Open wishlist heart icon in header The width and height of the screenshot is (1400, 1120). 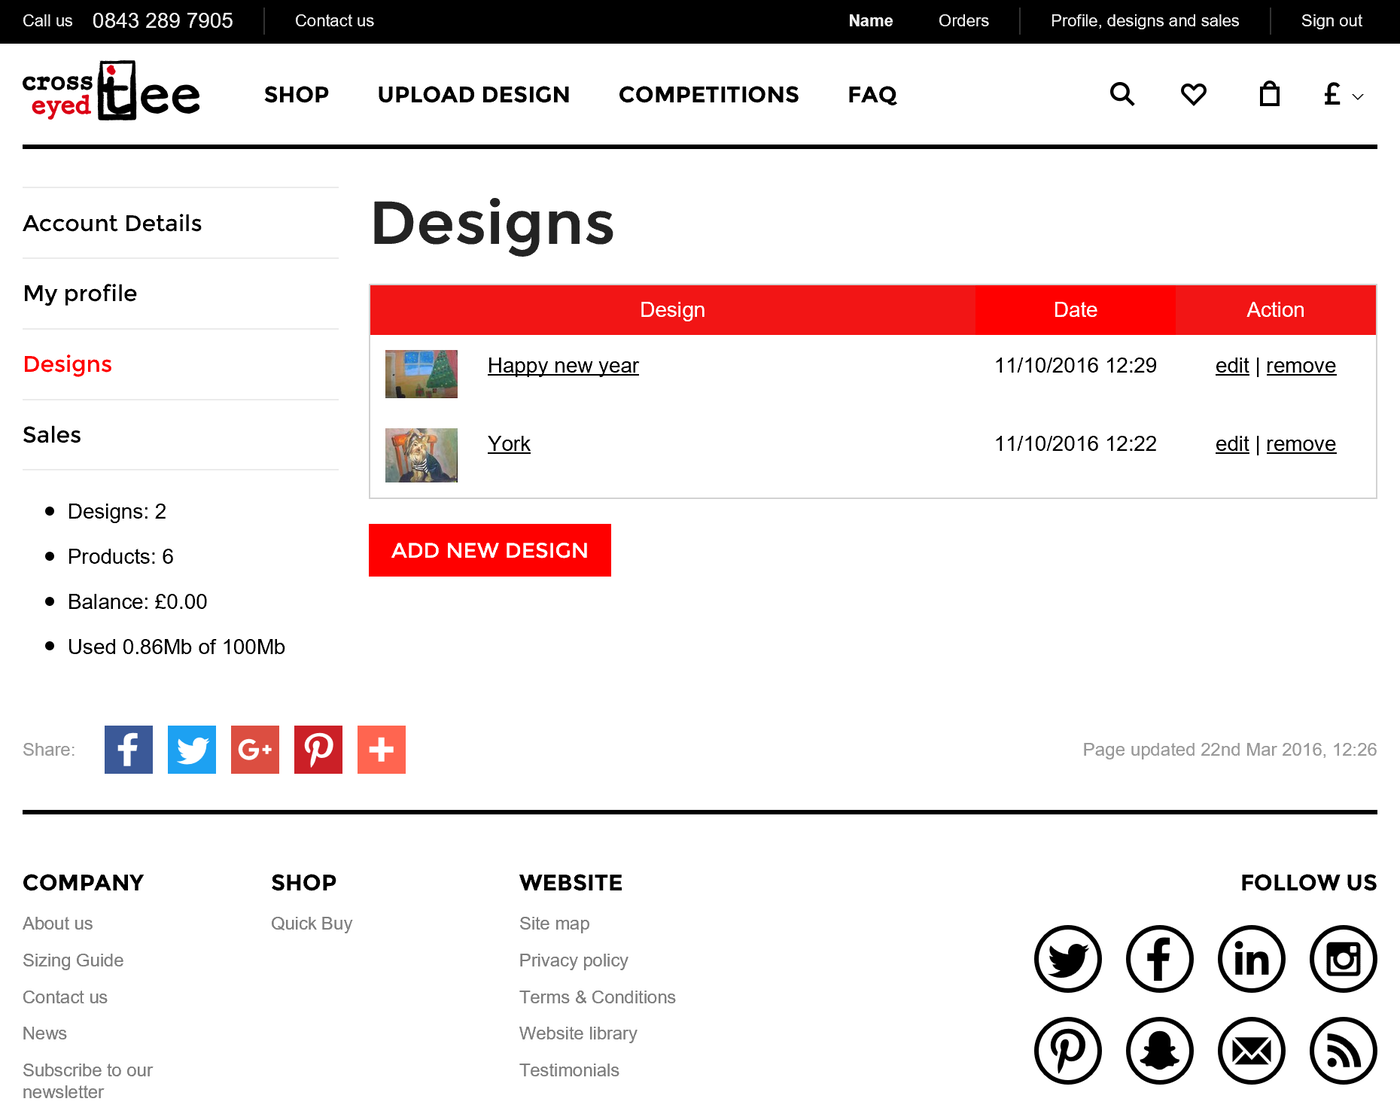1193,95
